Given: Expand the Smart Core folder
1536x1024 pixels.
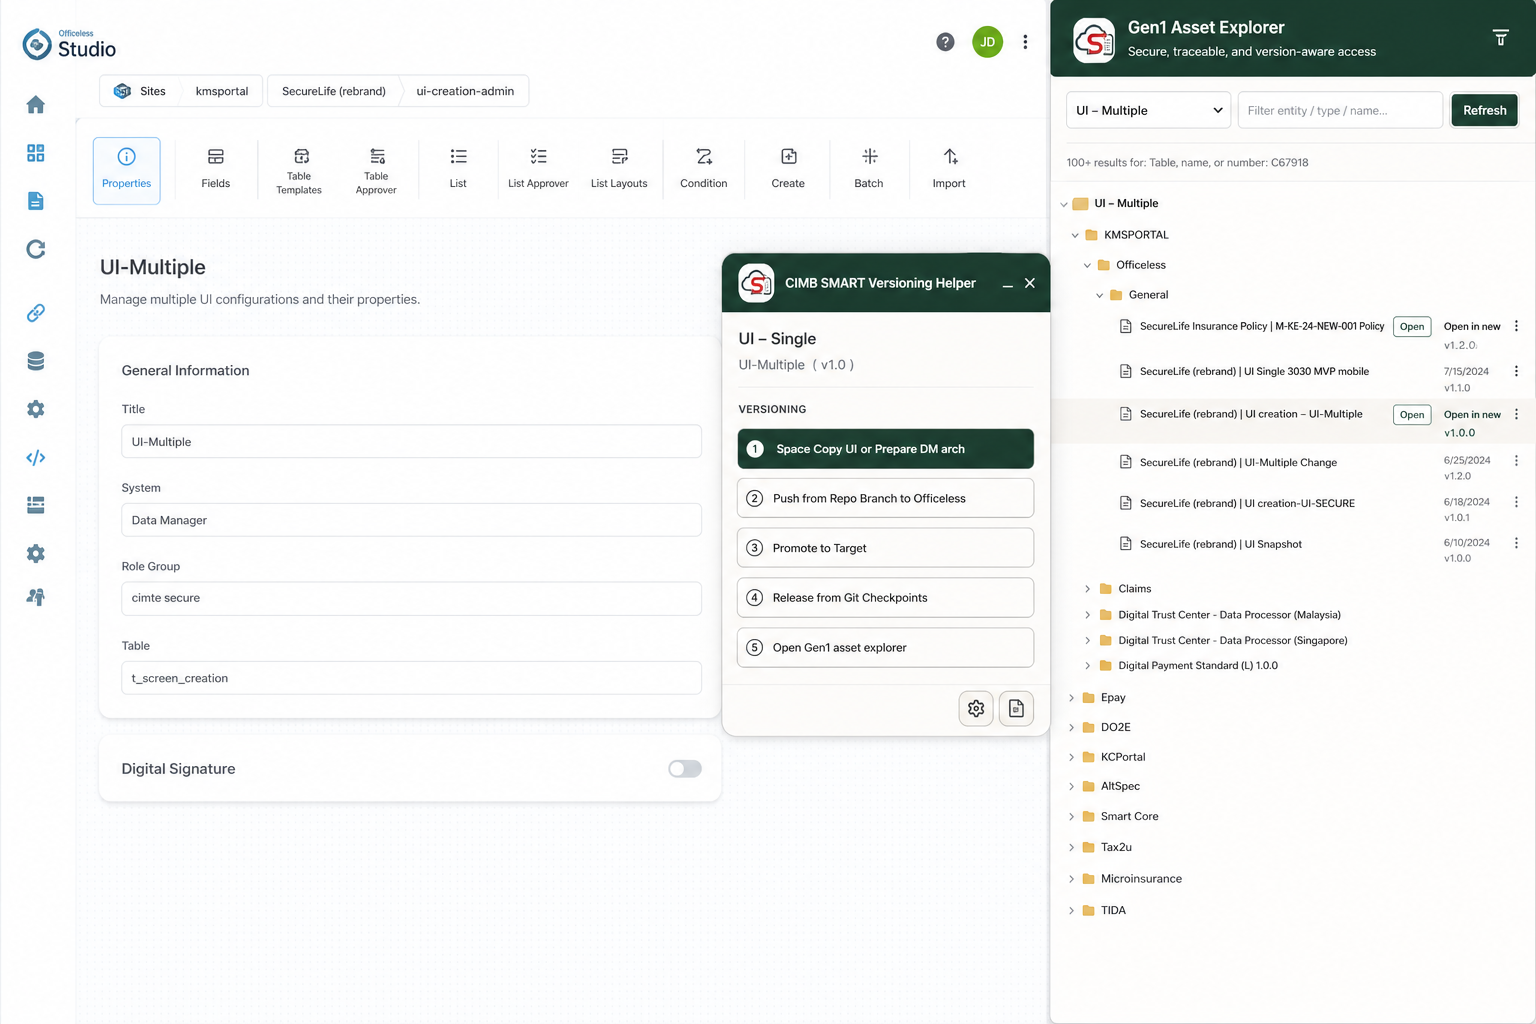Looking at the screenshot, I should [x=1071, y=817].
